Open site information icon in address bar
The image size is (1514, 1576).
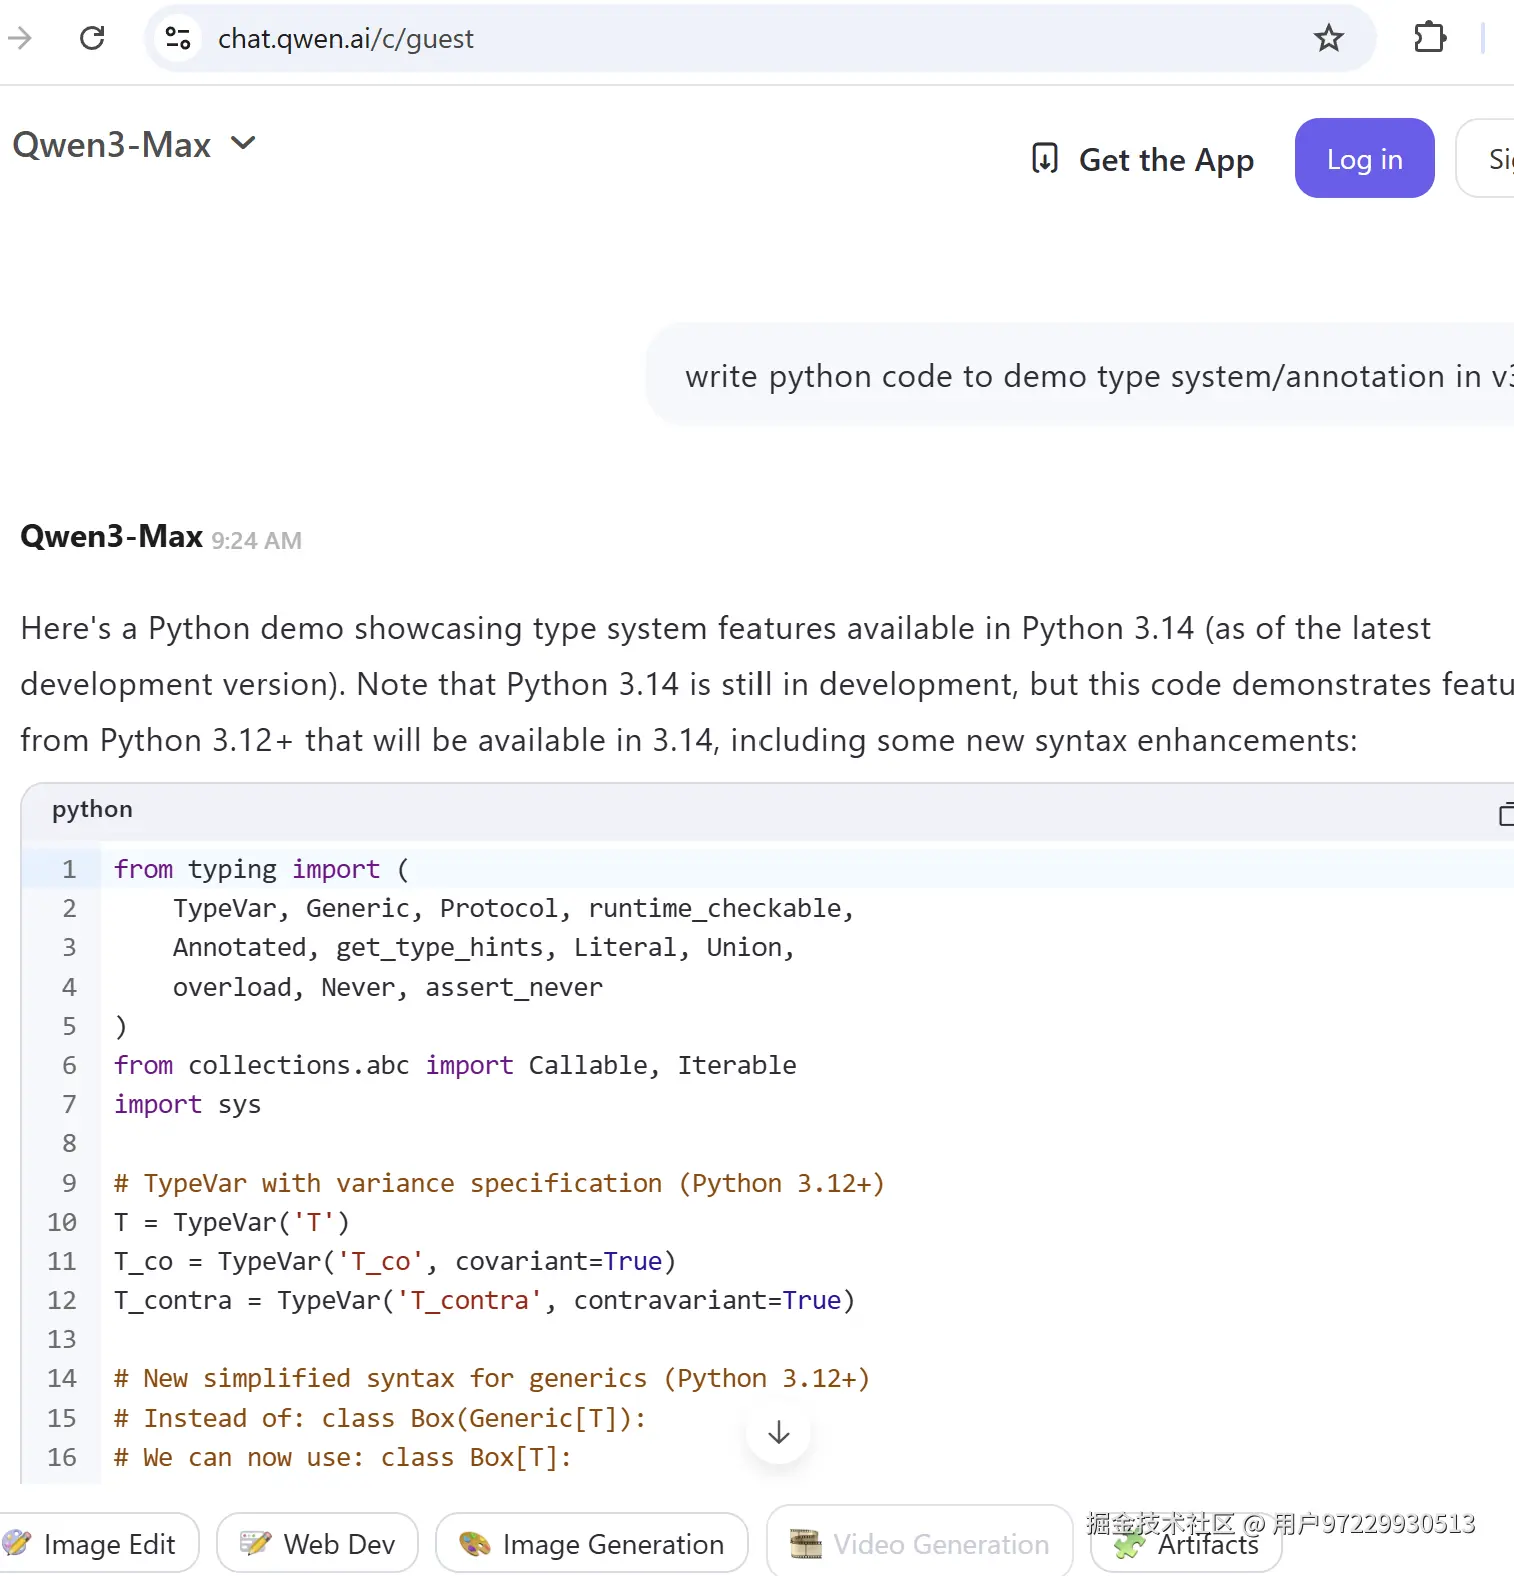[x=178, y=38]
